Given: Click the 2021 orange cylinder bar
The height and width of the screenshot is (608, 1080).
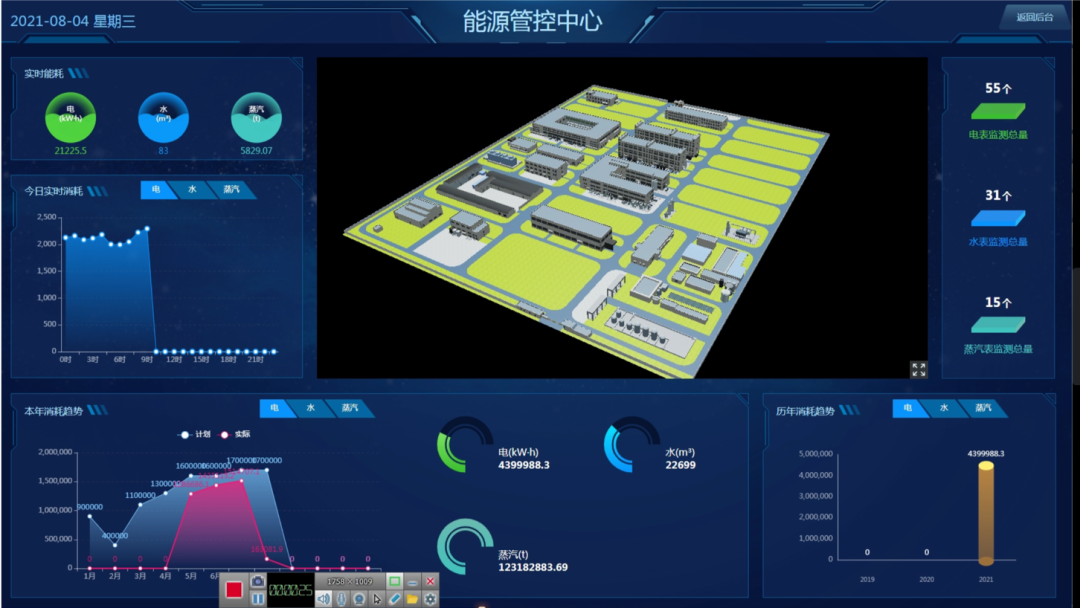Looking at the screenshot, I should coord(986,514).
